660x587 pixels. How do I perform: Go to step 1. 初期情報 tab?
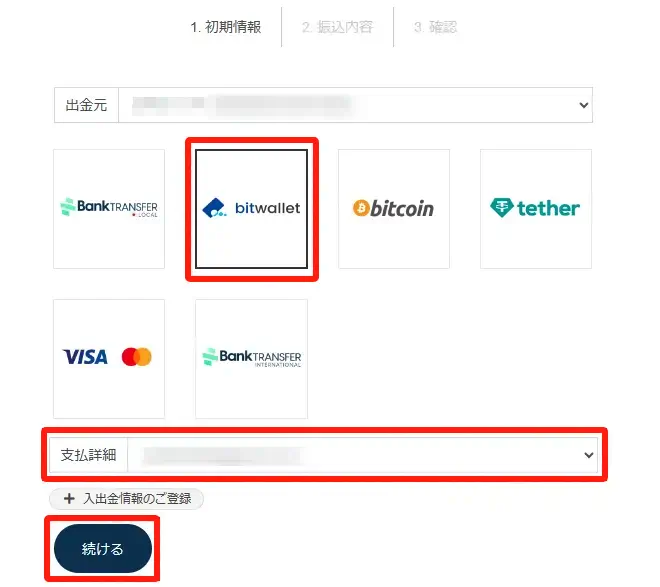click(226, 27)
